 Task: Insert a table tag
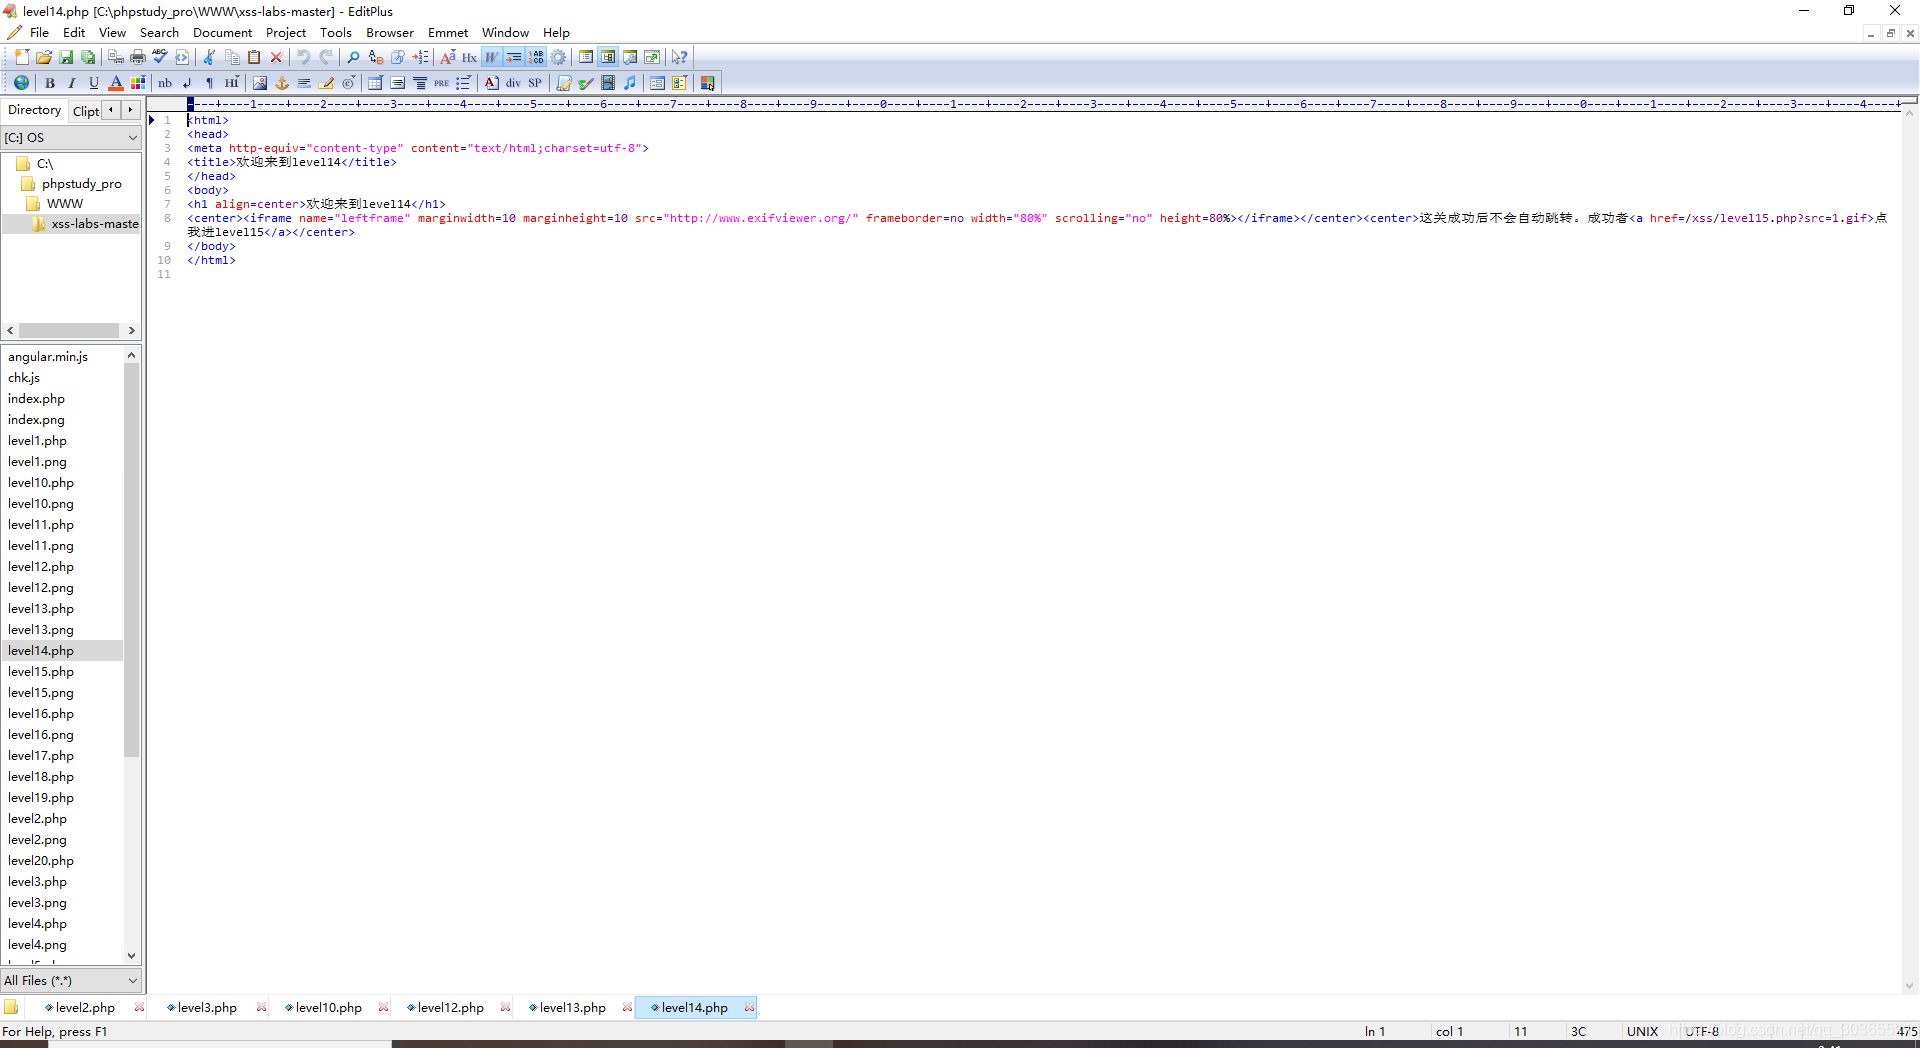coord(376,83)
